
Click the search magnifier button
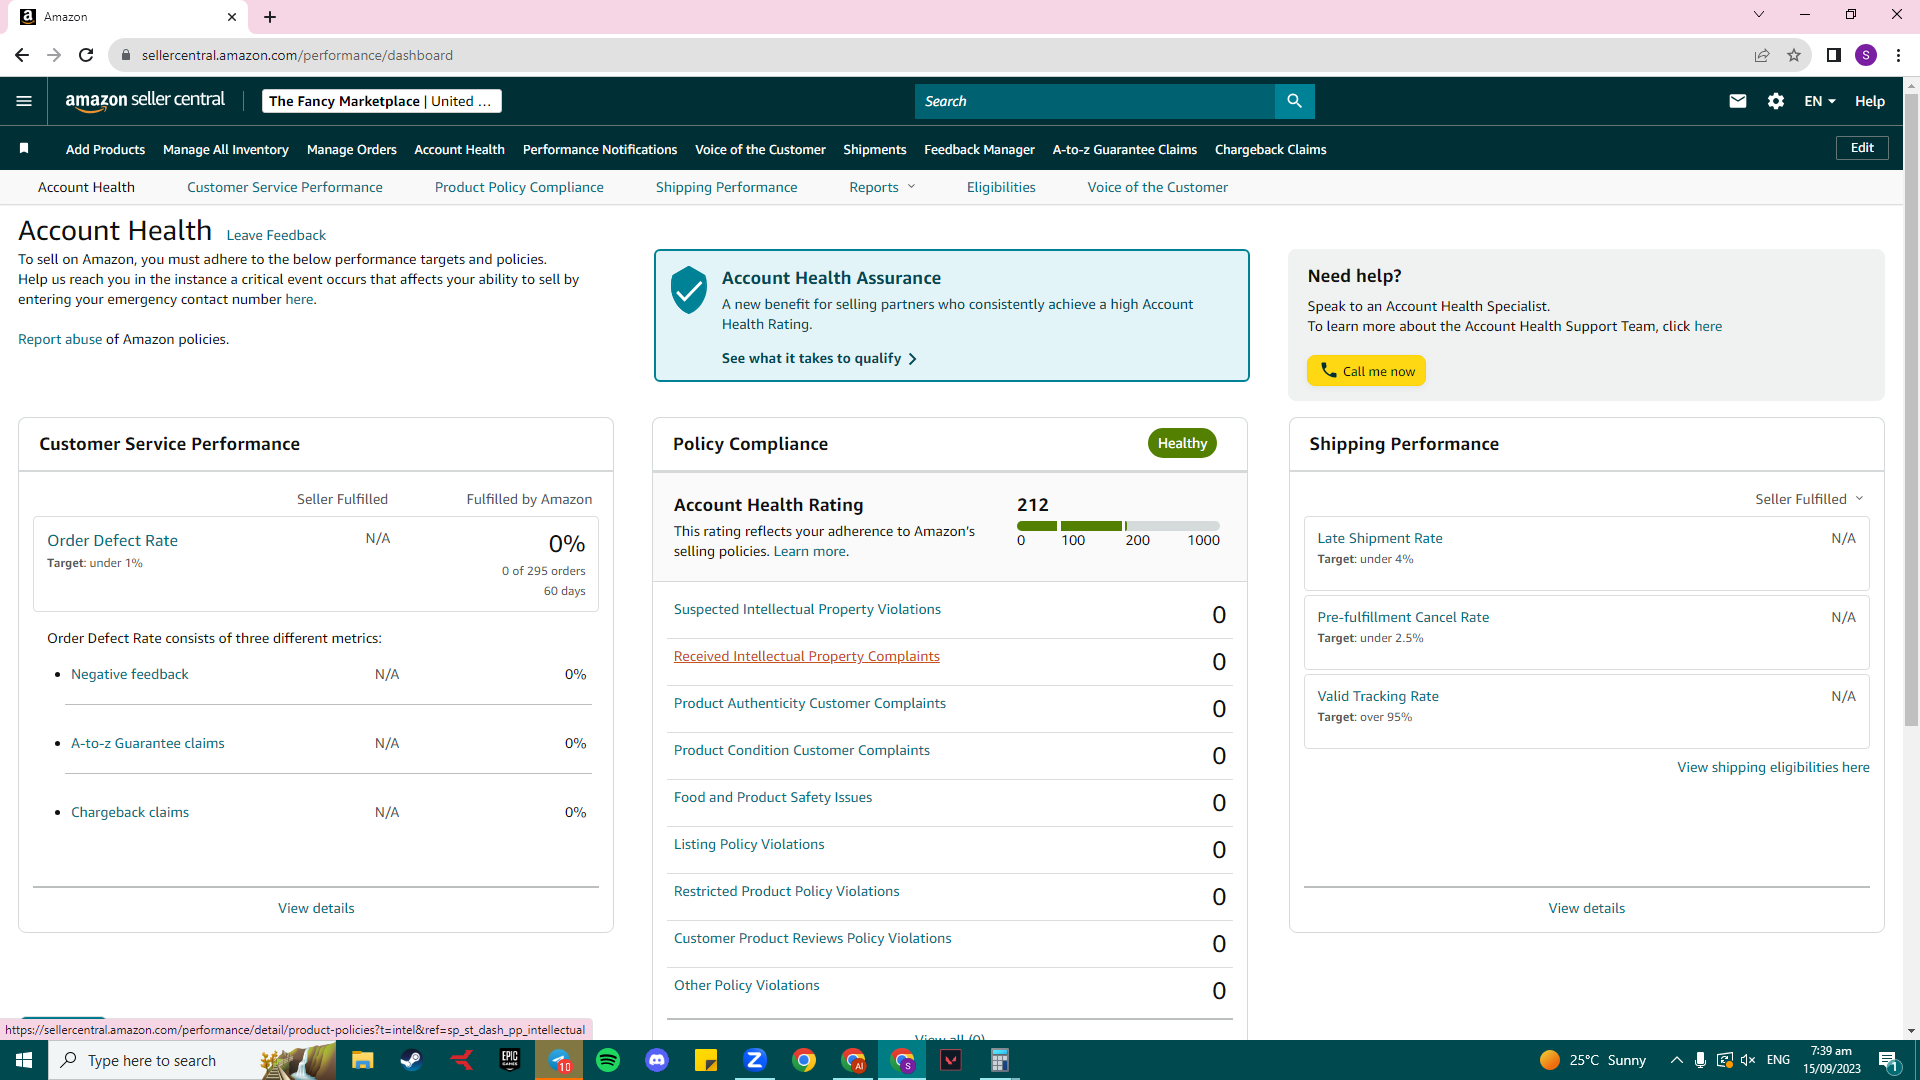pos(1294,101)
